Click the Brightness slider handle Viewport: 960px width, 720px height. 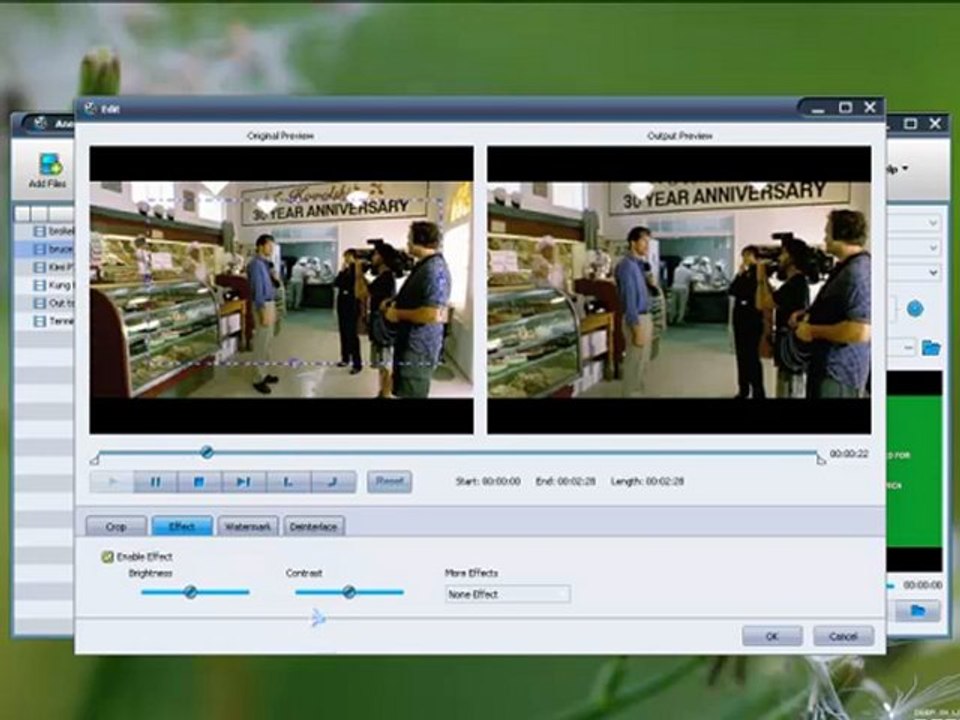pyautogui.click(x=190, y=592)
